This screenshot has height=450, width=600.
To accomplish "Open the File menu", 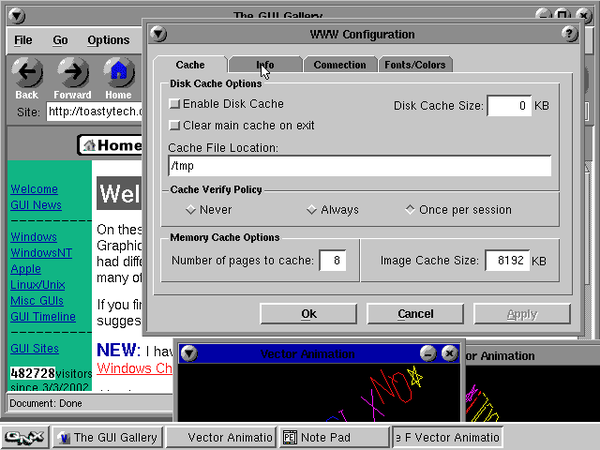I will (22, 40).
